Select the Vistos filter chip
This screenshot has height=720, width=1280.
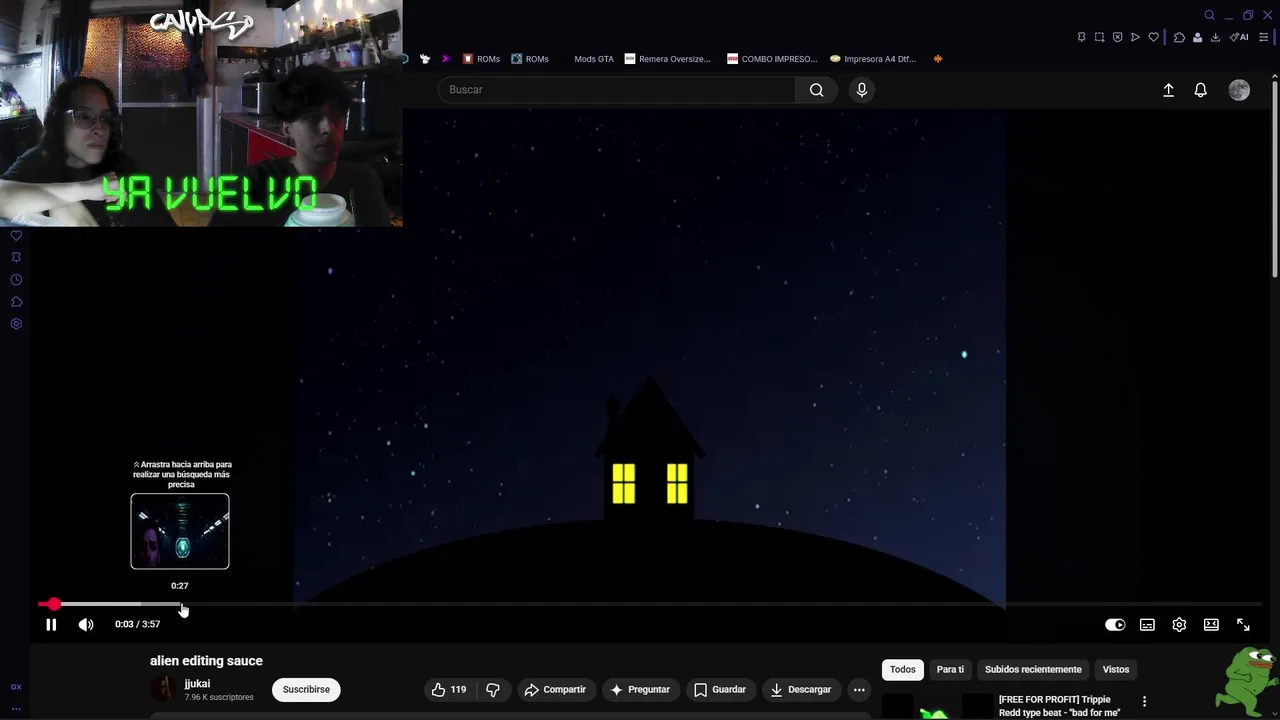click(x=1116, y=669)
